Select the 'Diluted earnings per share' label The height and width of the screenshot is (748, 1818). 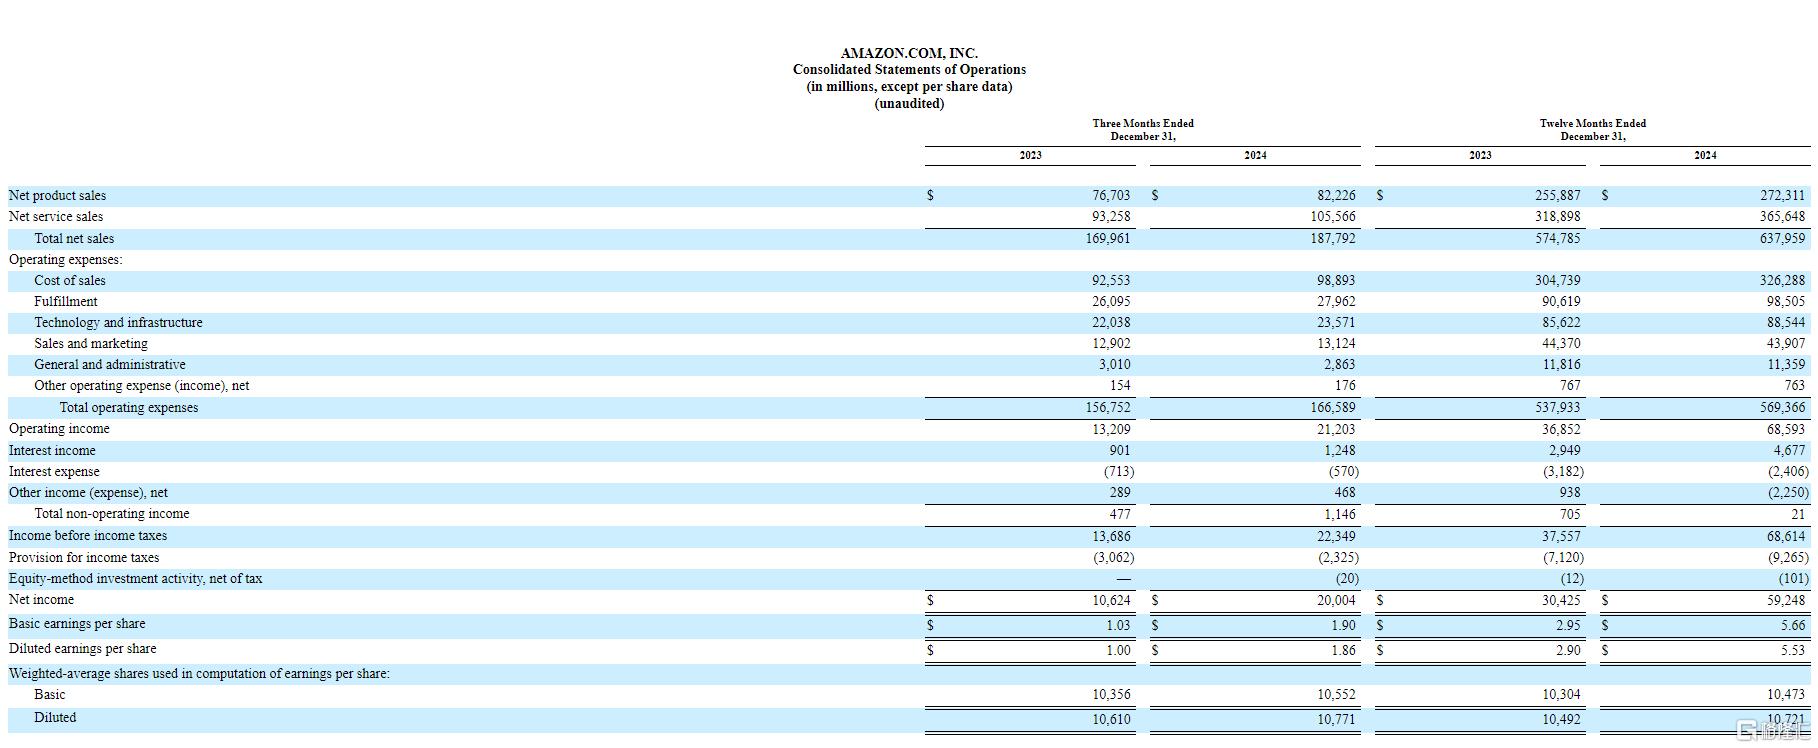(82, 649)
